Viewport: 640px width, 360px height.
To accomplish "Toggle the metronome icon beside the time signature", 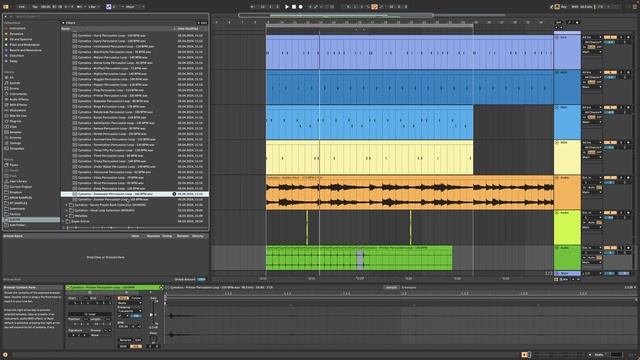I will click(x=80, y=7).
